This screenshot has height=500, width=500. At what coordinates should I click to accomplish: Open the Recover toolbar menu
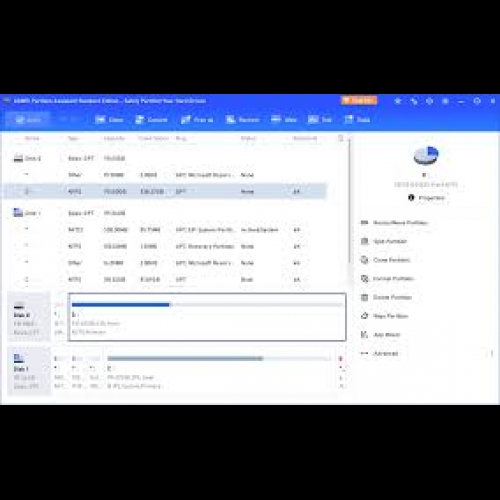pos(242,120)
